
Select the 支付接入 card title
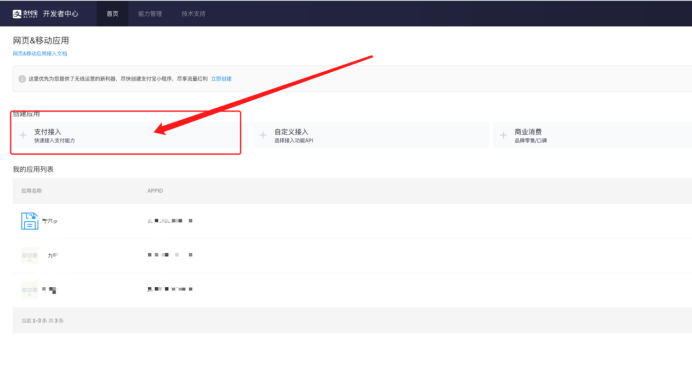coord(47,132)
